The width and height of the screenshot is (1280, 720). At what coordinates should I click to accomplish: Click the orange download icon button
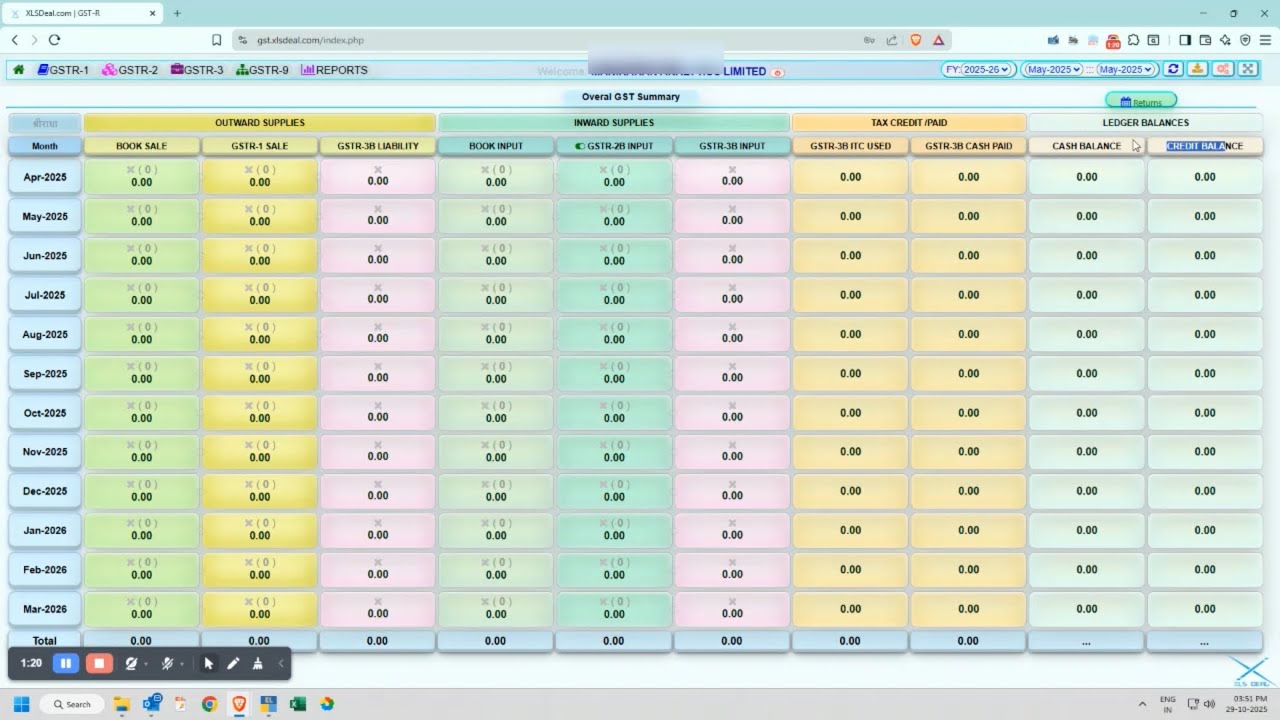click(x=1197, y=69)
